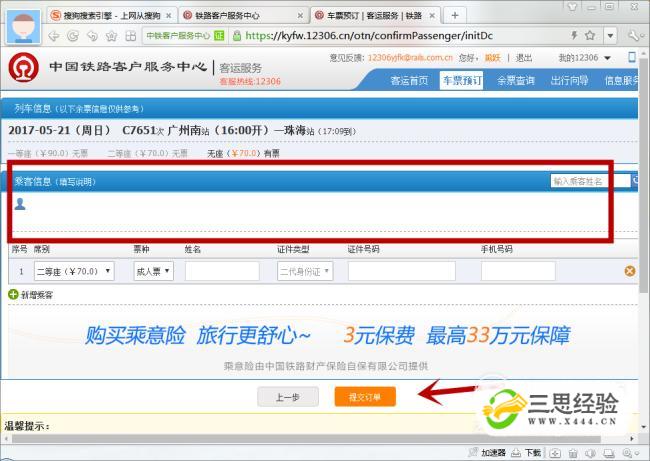The height and width of the screenshot is (461, 650).
Task: Open new browser tab with plus button
Action: click(455, 15)
